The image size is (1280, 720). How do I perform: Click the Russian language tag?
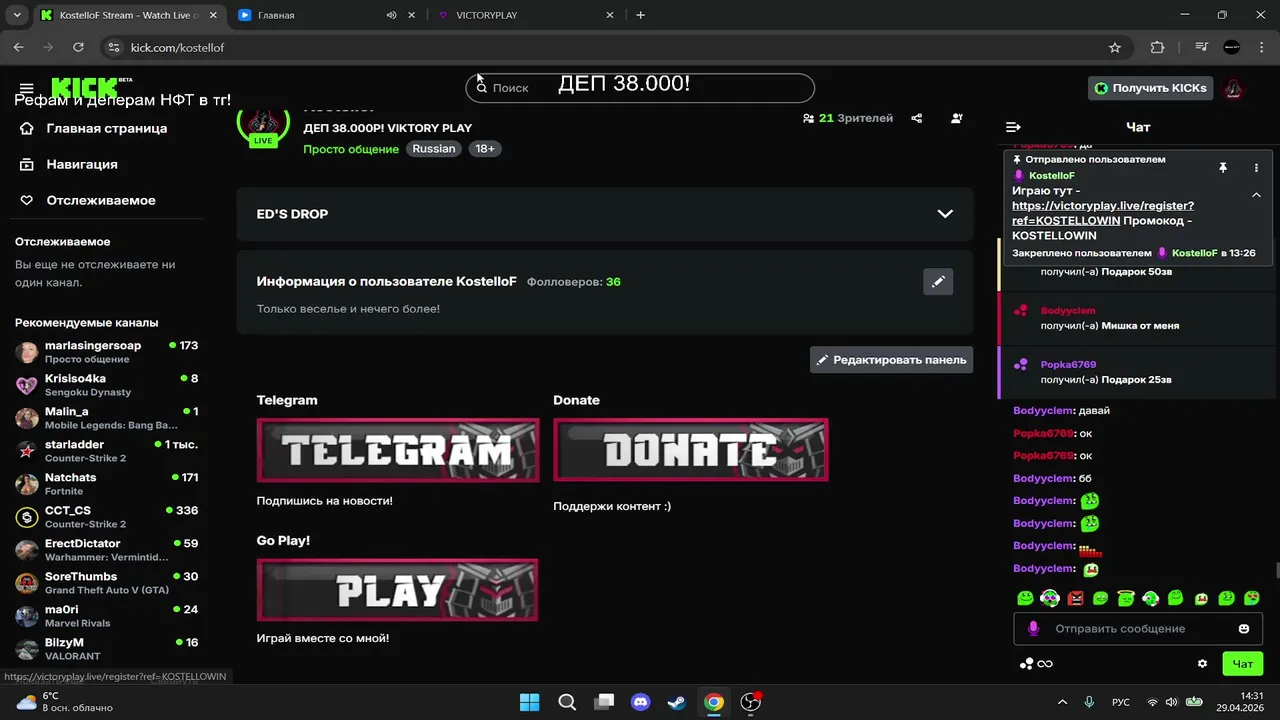434,149
